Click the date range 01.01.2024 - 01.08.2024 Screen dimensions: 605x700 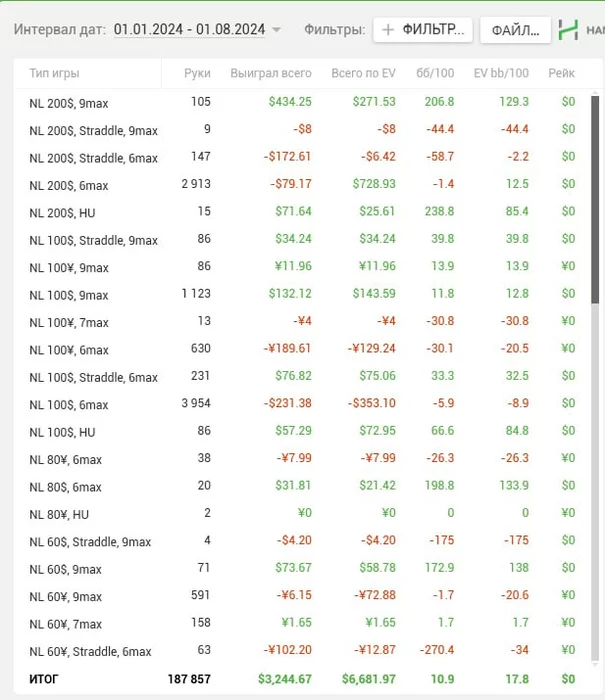tap(189, 30)
